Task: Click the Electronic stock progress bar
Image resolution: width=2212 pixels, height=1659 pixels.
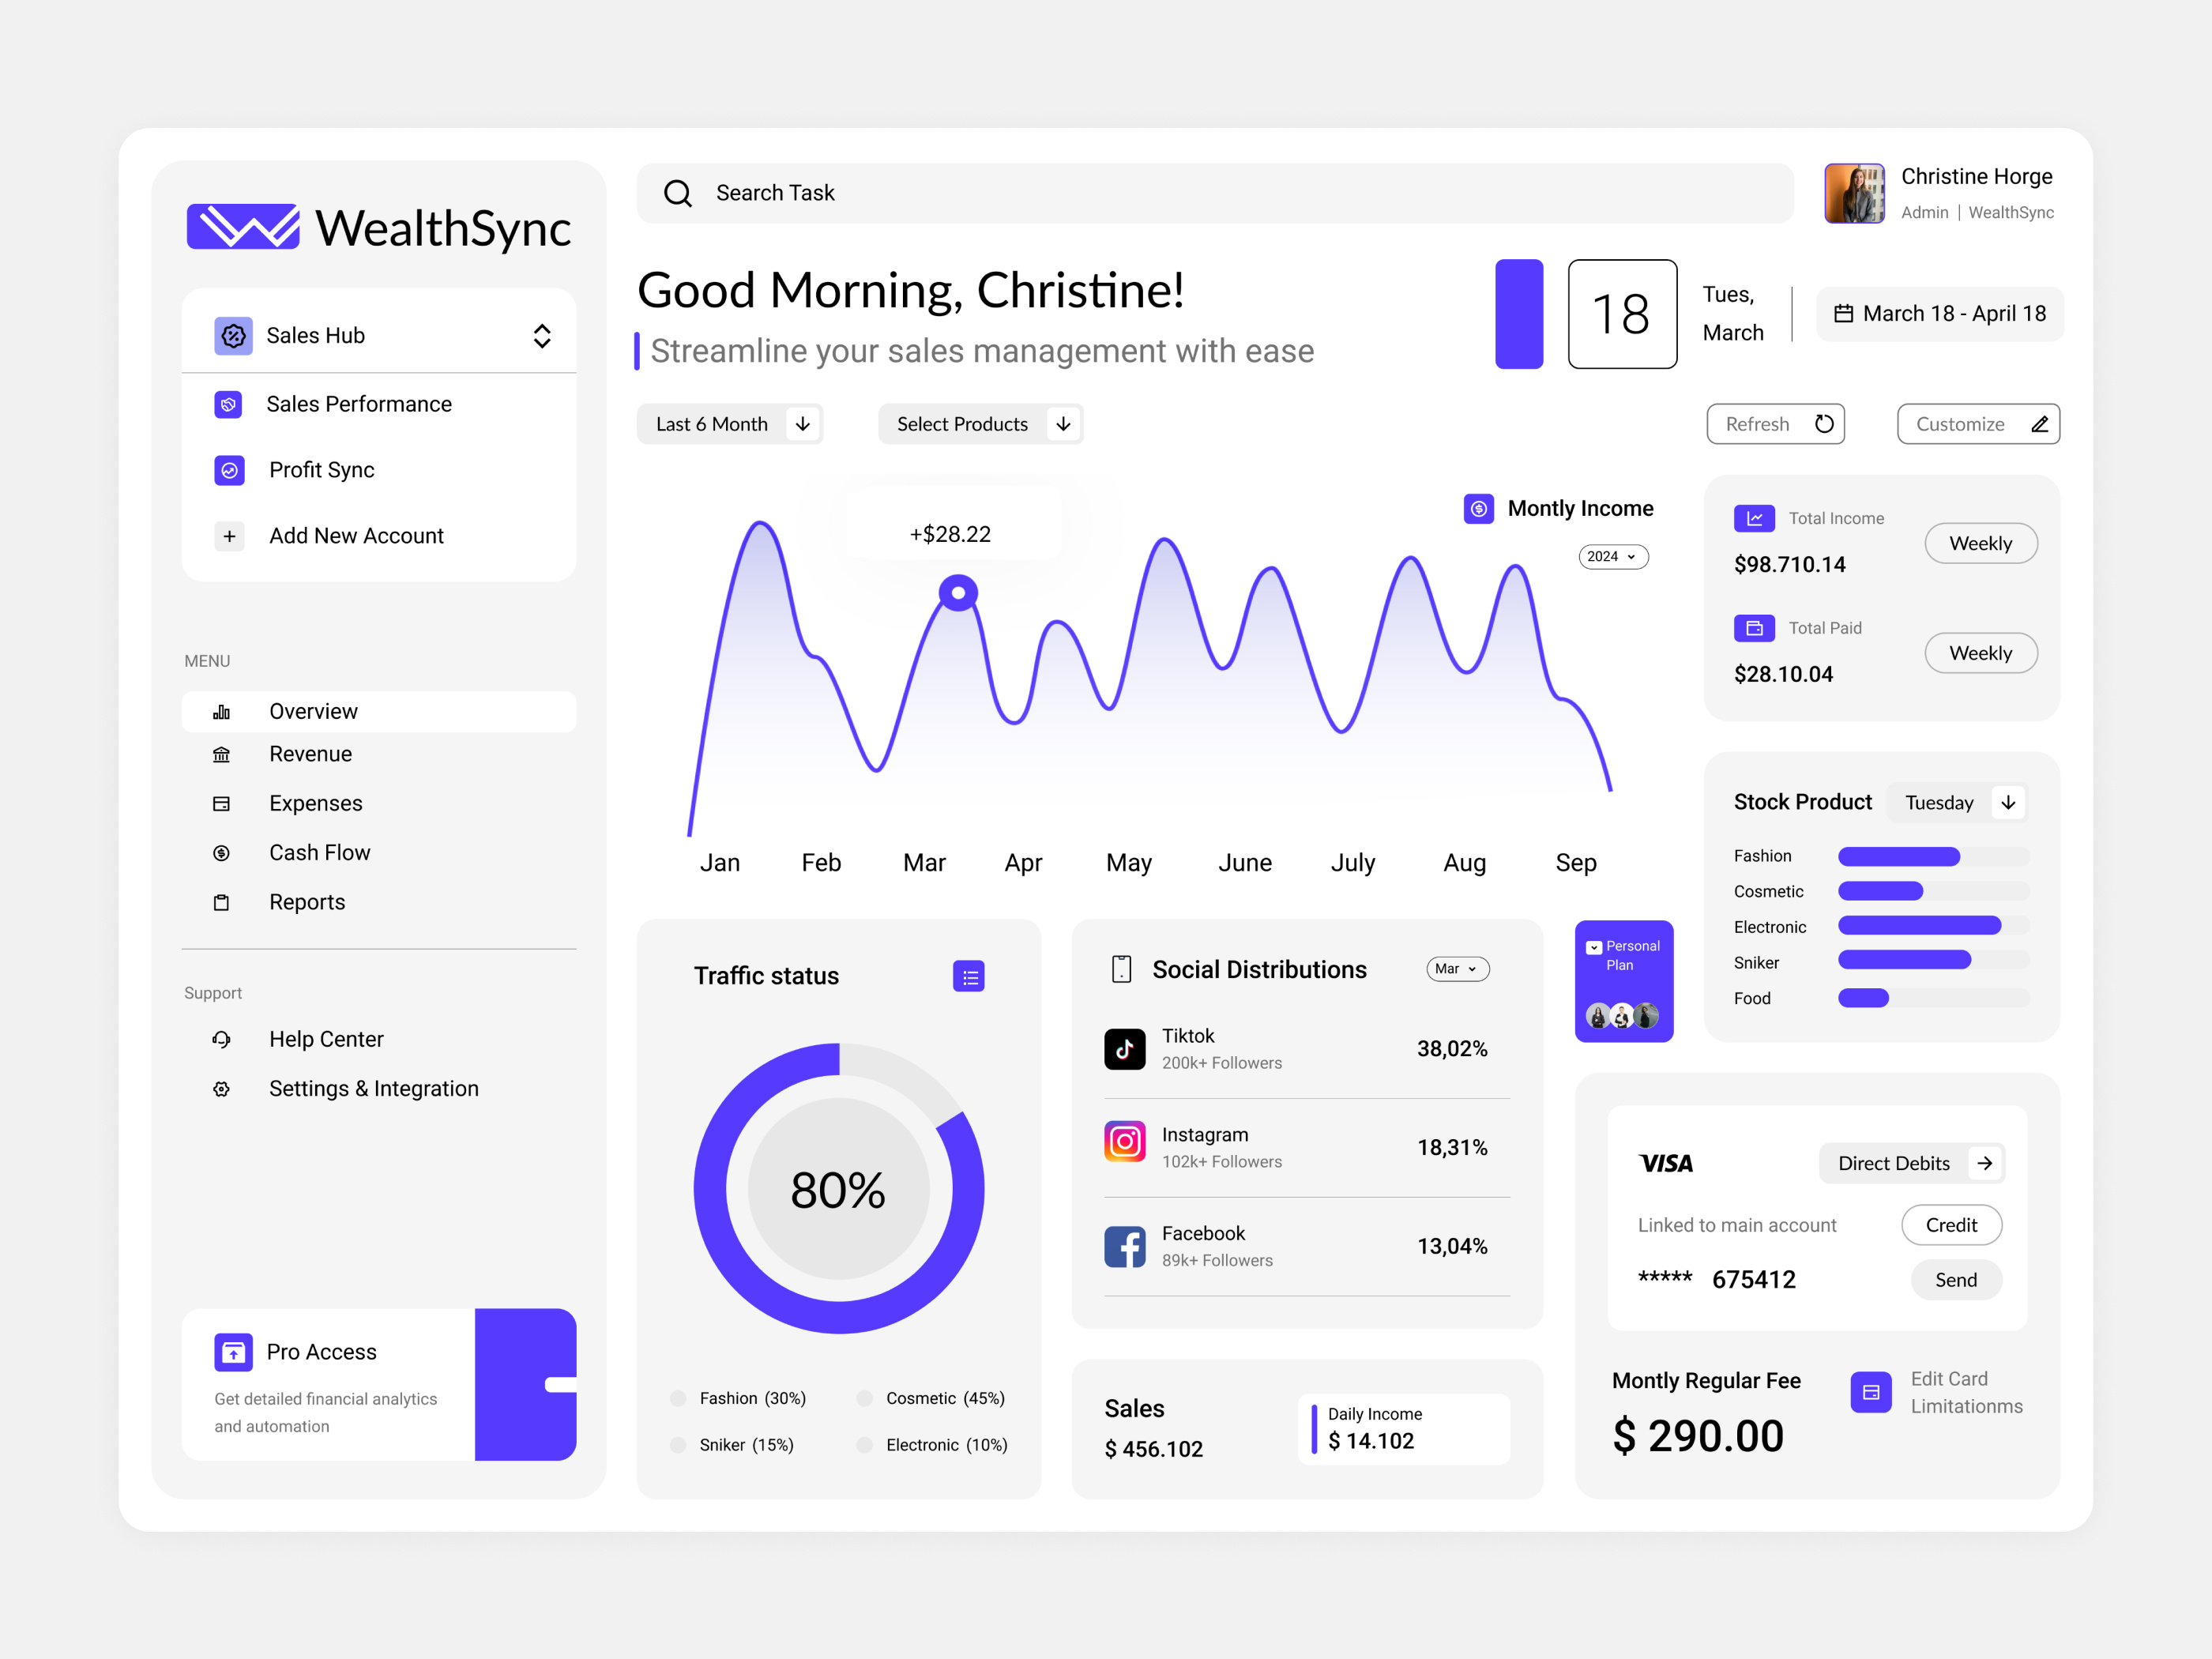Action: (1920, 926)
